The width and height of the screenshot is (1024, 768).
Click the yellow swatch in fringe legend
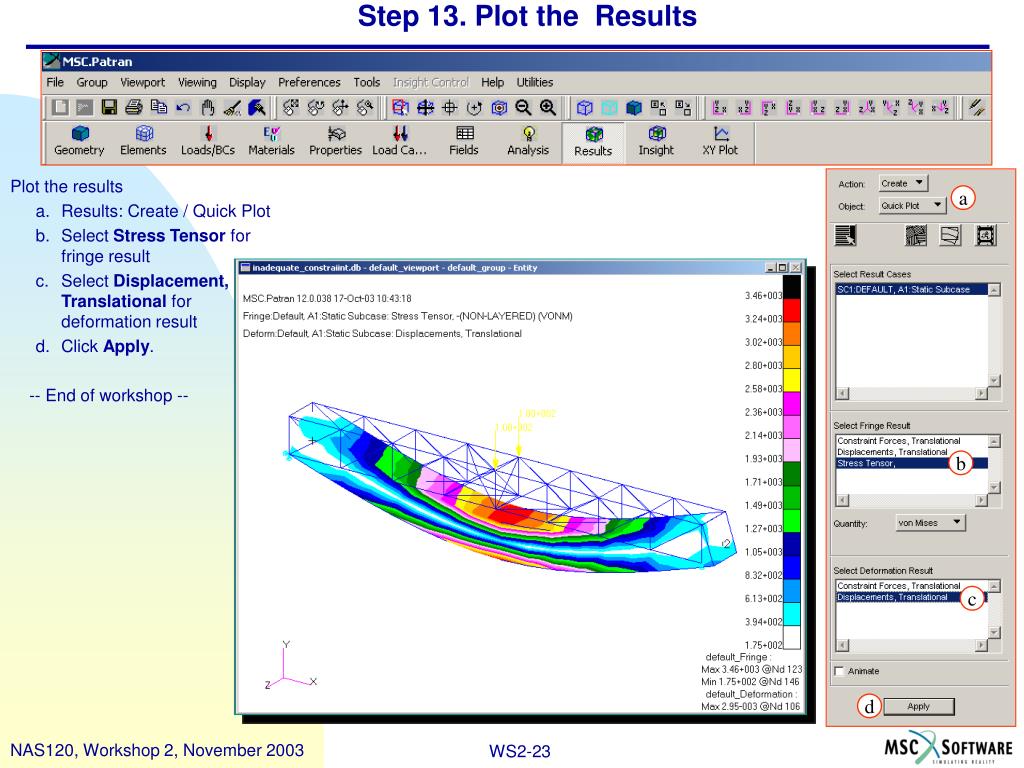tap(792, 380)
